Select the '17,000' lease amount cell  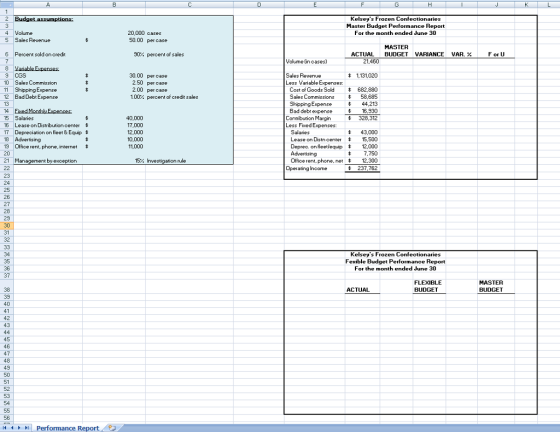click(135, 125)
